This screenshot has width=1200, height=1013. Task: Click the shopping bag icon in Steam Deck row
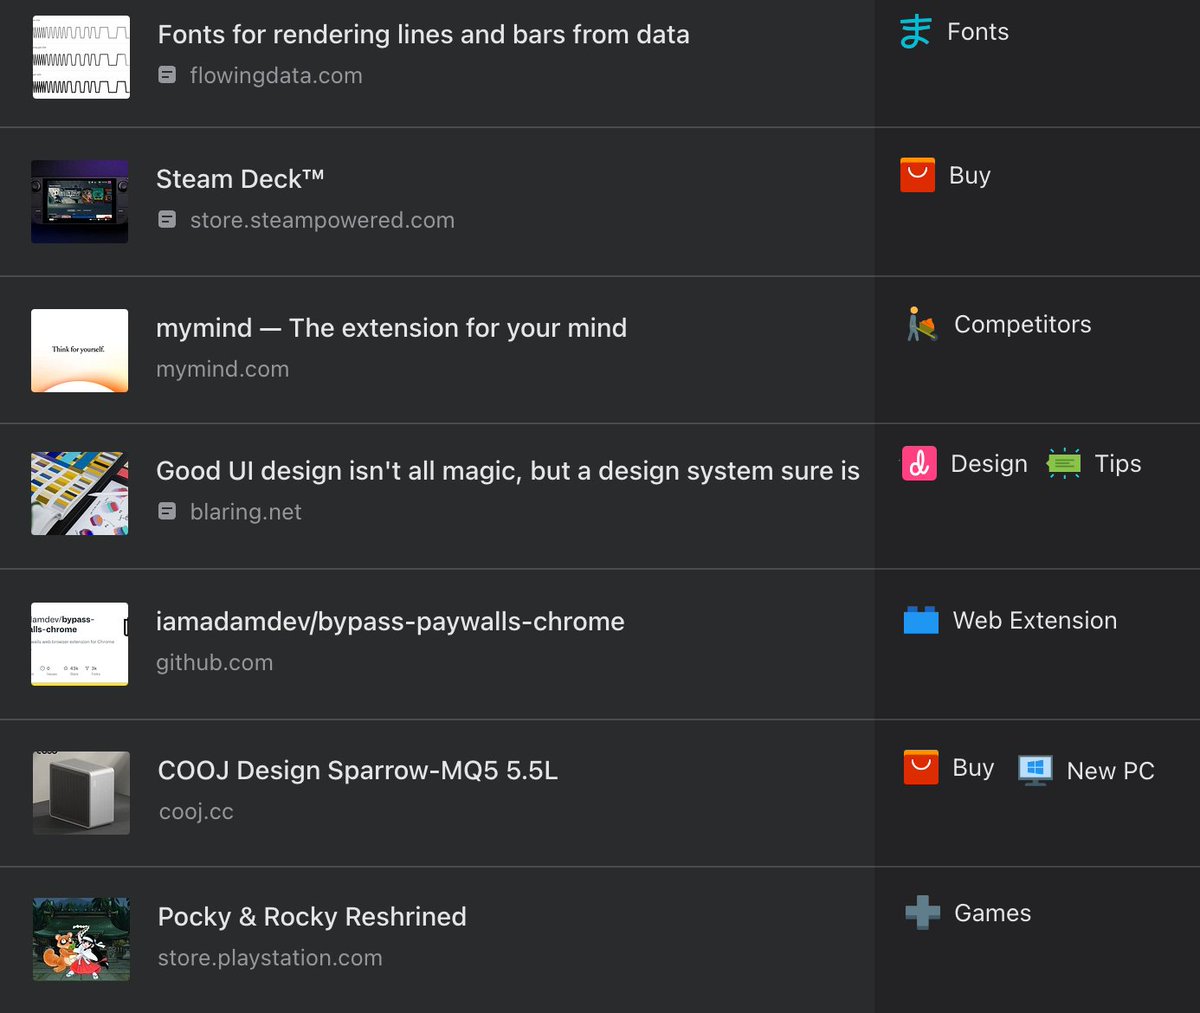tap(917, 175)
